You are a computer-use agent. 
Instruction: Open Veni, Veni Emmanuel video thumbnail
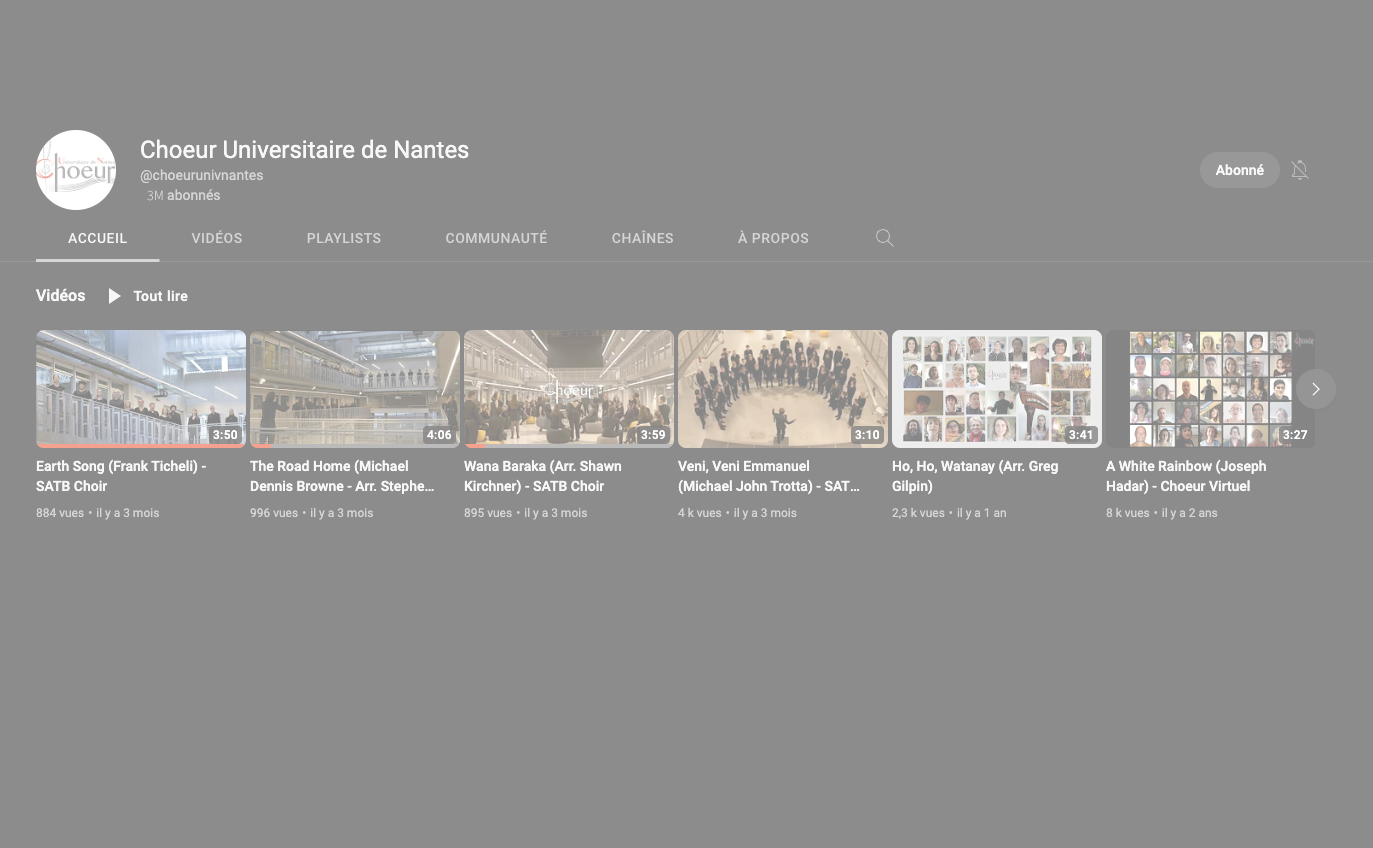point(783,389)
